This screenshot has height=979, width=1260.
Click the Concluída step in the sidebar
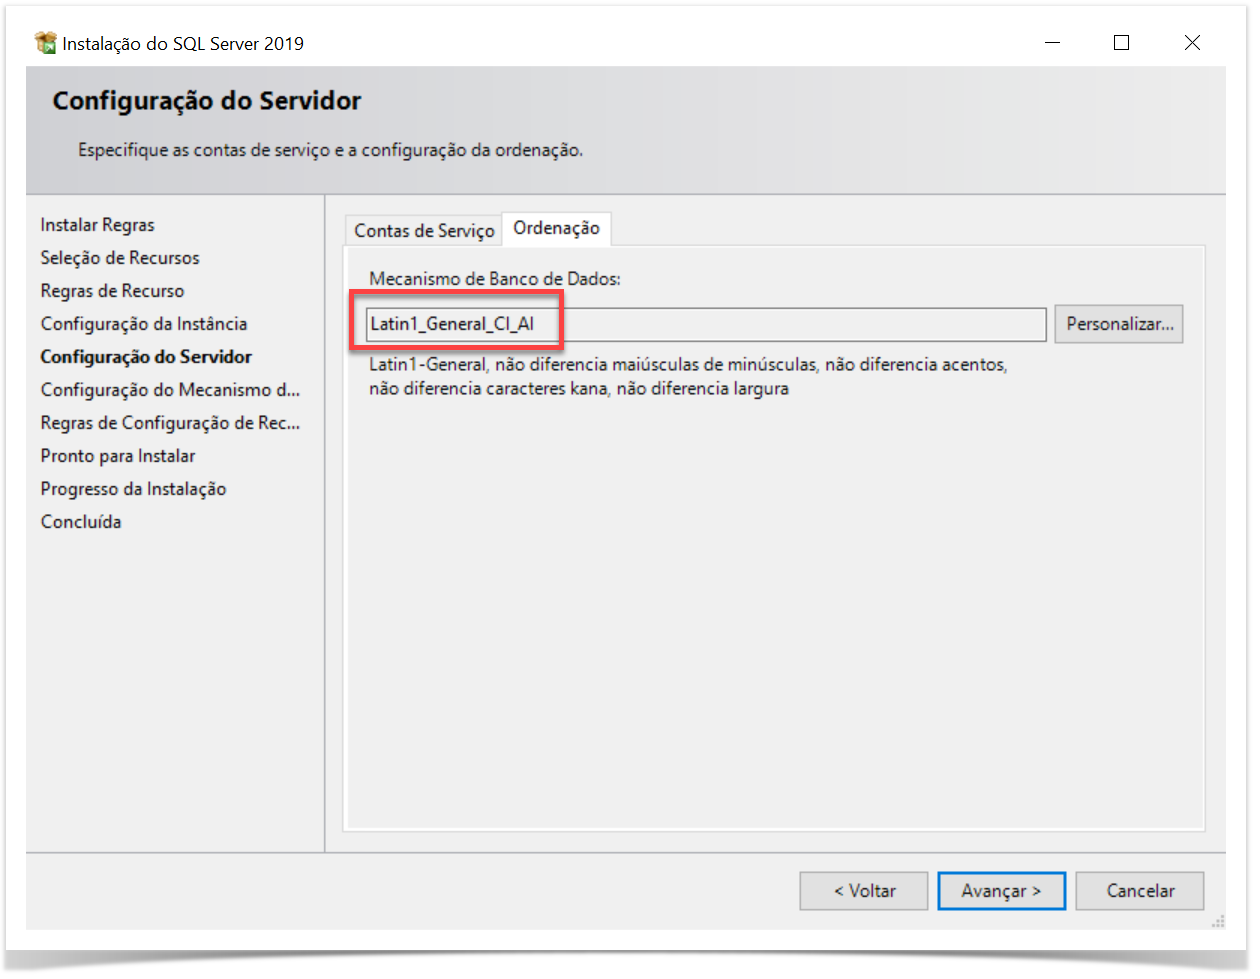coord(81,522)
